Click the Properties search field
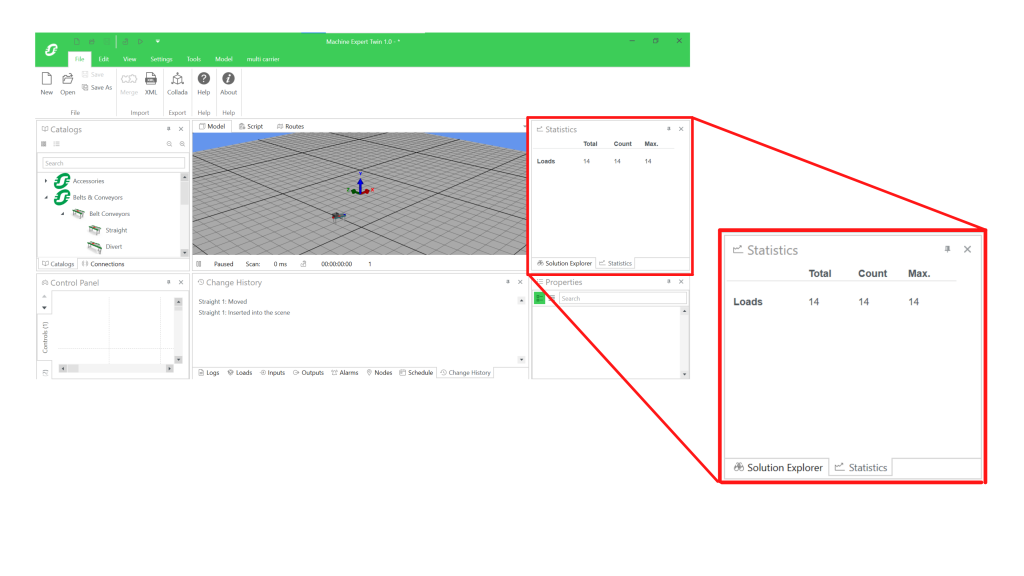 (x=622, y=298)
